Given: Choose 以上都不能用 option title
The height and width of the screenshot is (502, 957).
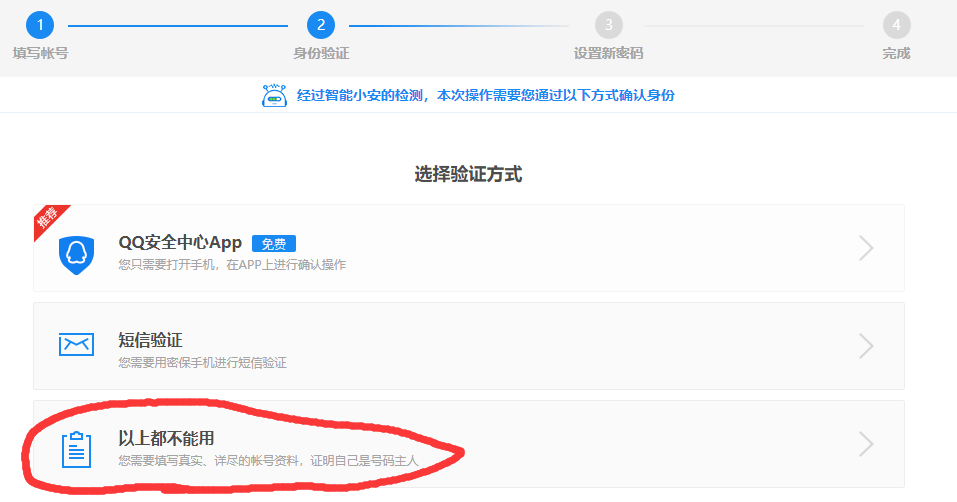Looking at the screenshot, I should pyautogui.click(x=166, y=438).
